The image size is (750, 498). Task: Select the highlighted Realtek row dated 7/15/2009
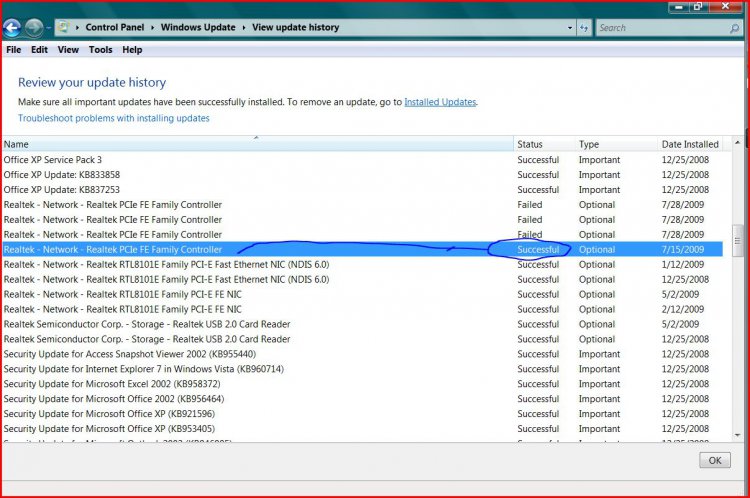[362, 249]
